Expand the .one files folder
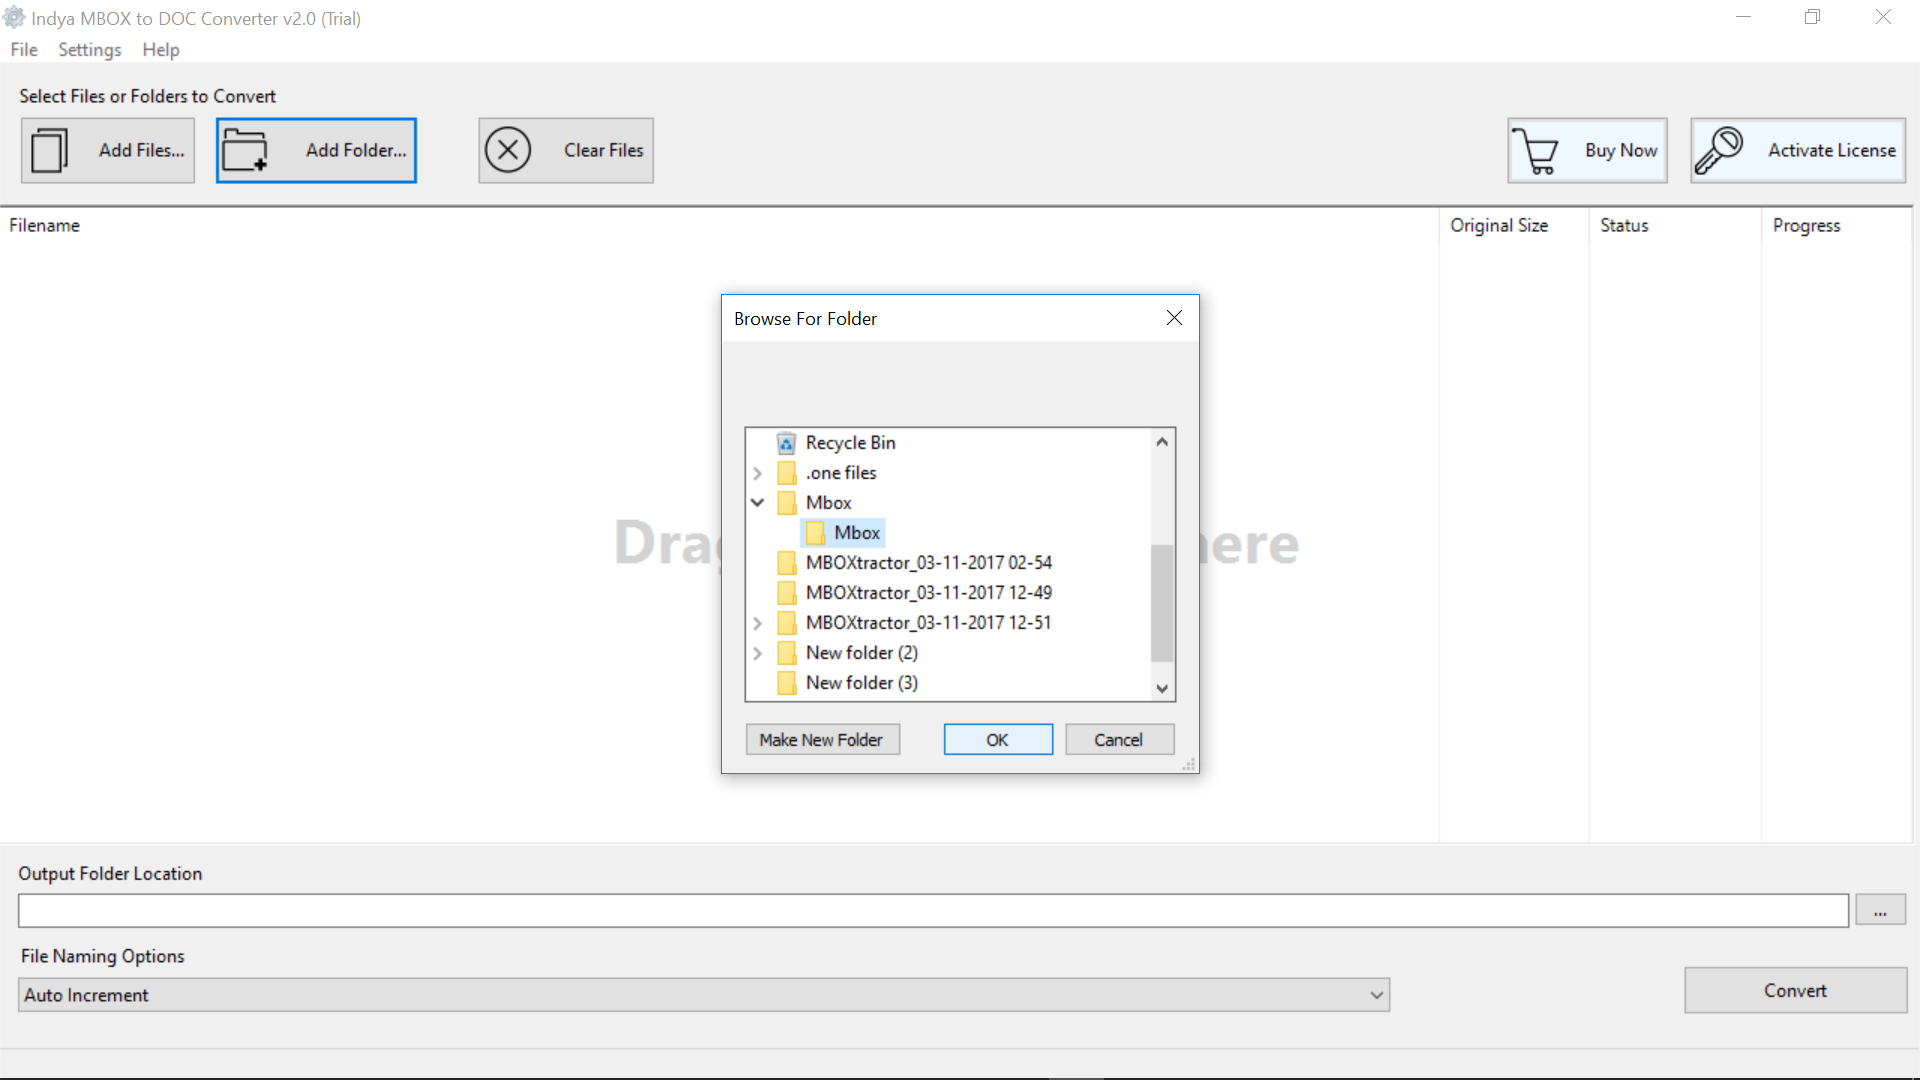Screen dimensions: 1920x1080 click(x=758, y=473)
